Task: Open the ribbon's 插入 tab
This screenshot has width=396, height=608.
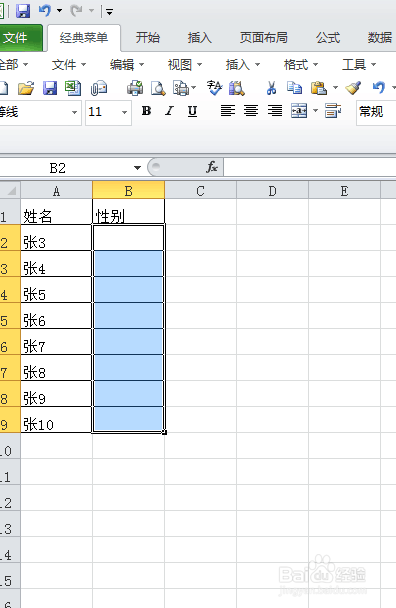Action: [x=199, y=38]
